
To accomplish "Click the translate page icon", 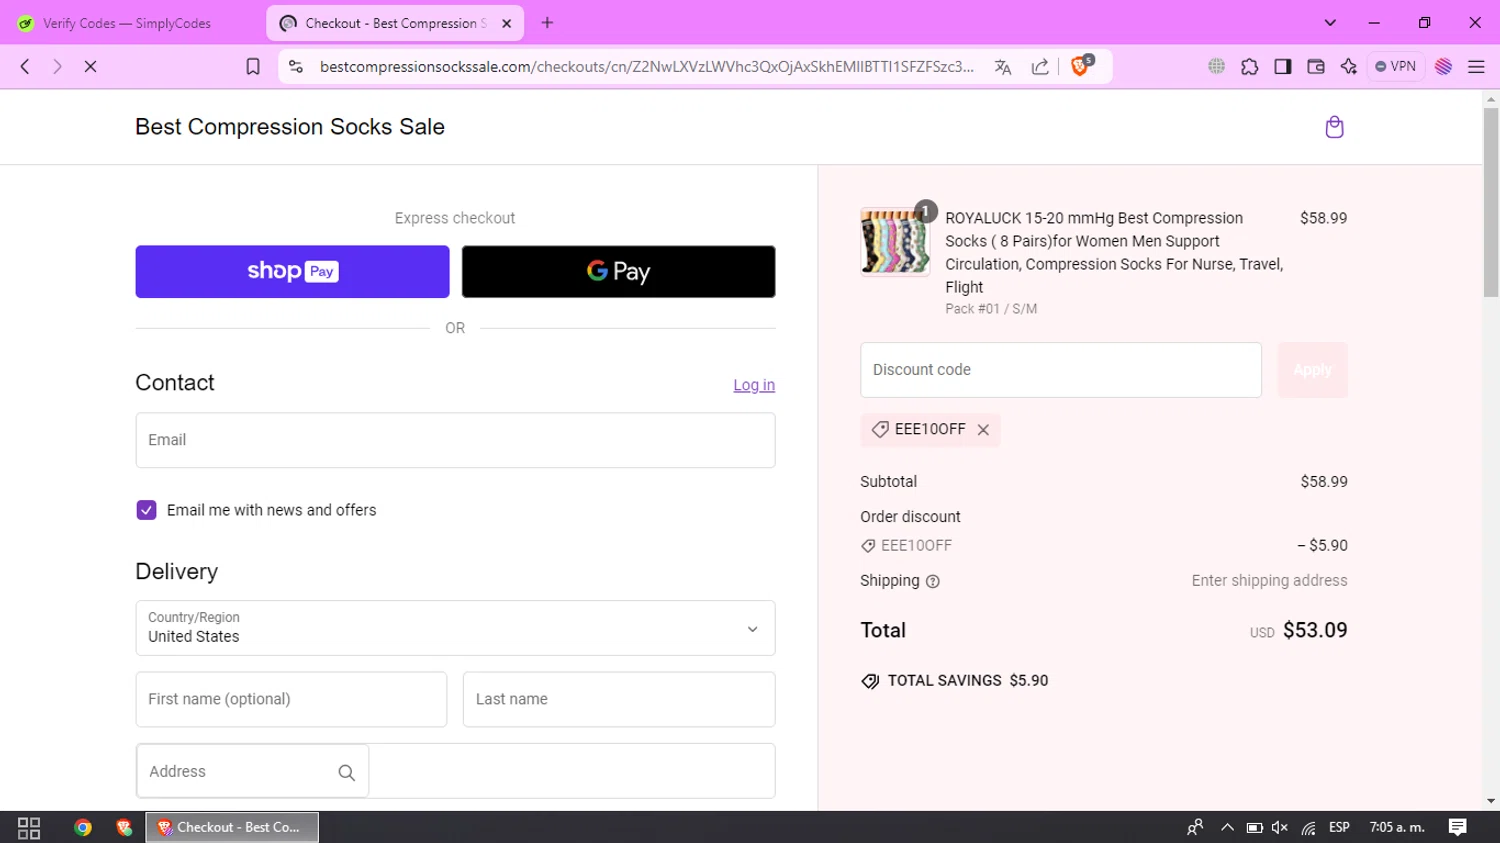I will click(x=1003, y=66).
